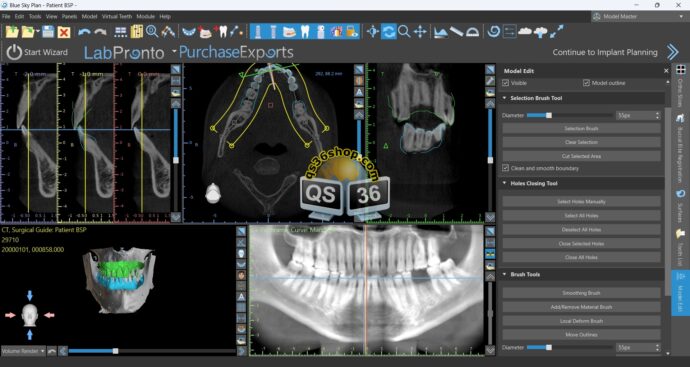The image size is (690, 367).
Task: Click the fullscreen expand arrows icon
Action: [x=557, y=32]
